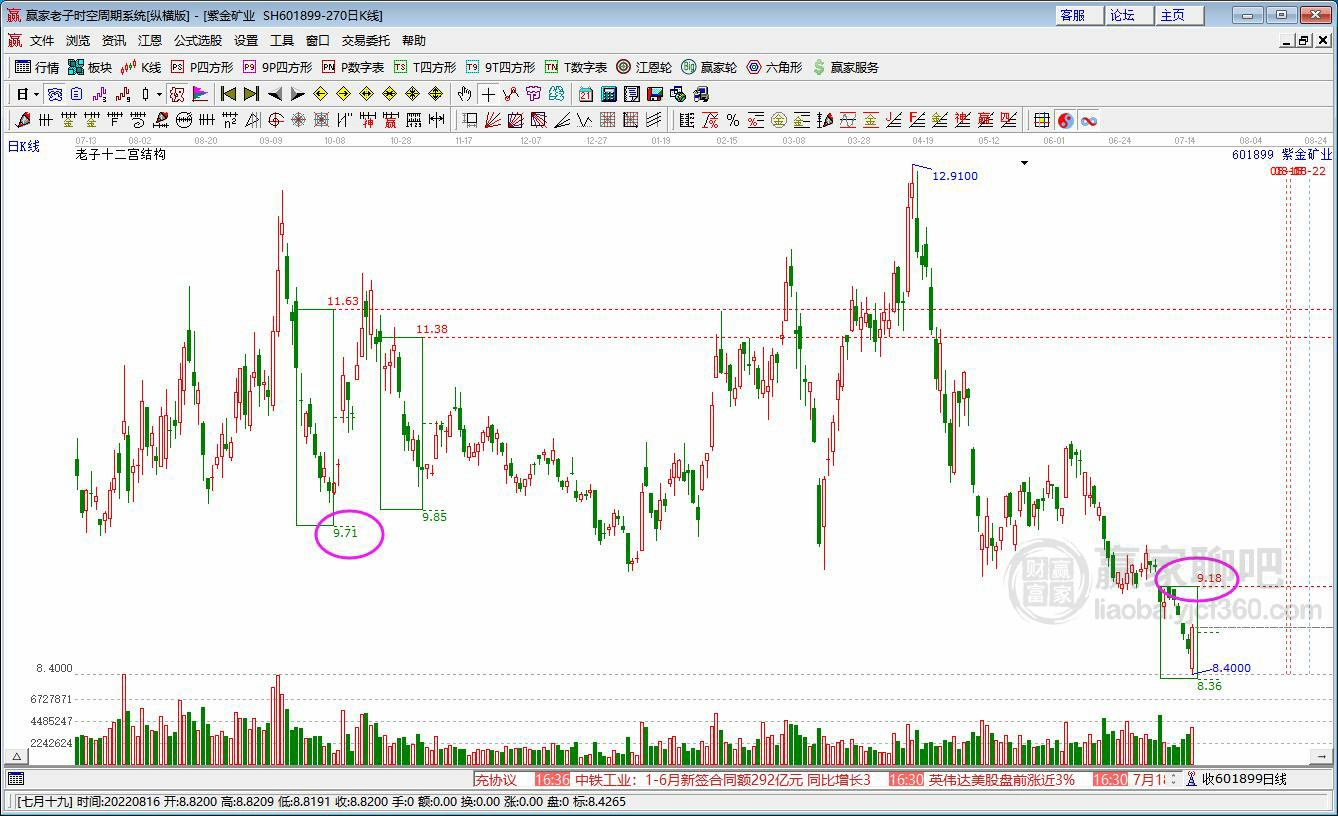The height and width of the screenshot is (816, 1338).
Task: Toggle the hand pan tool
Action: (465, 94)
